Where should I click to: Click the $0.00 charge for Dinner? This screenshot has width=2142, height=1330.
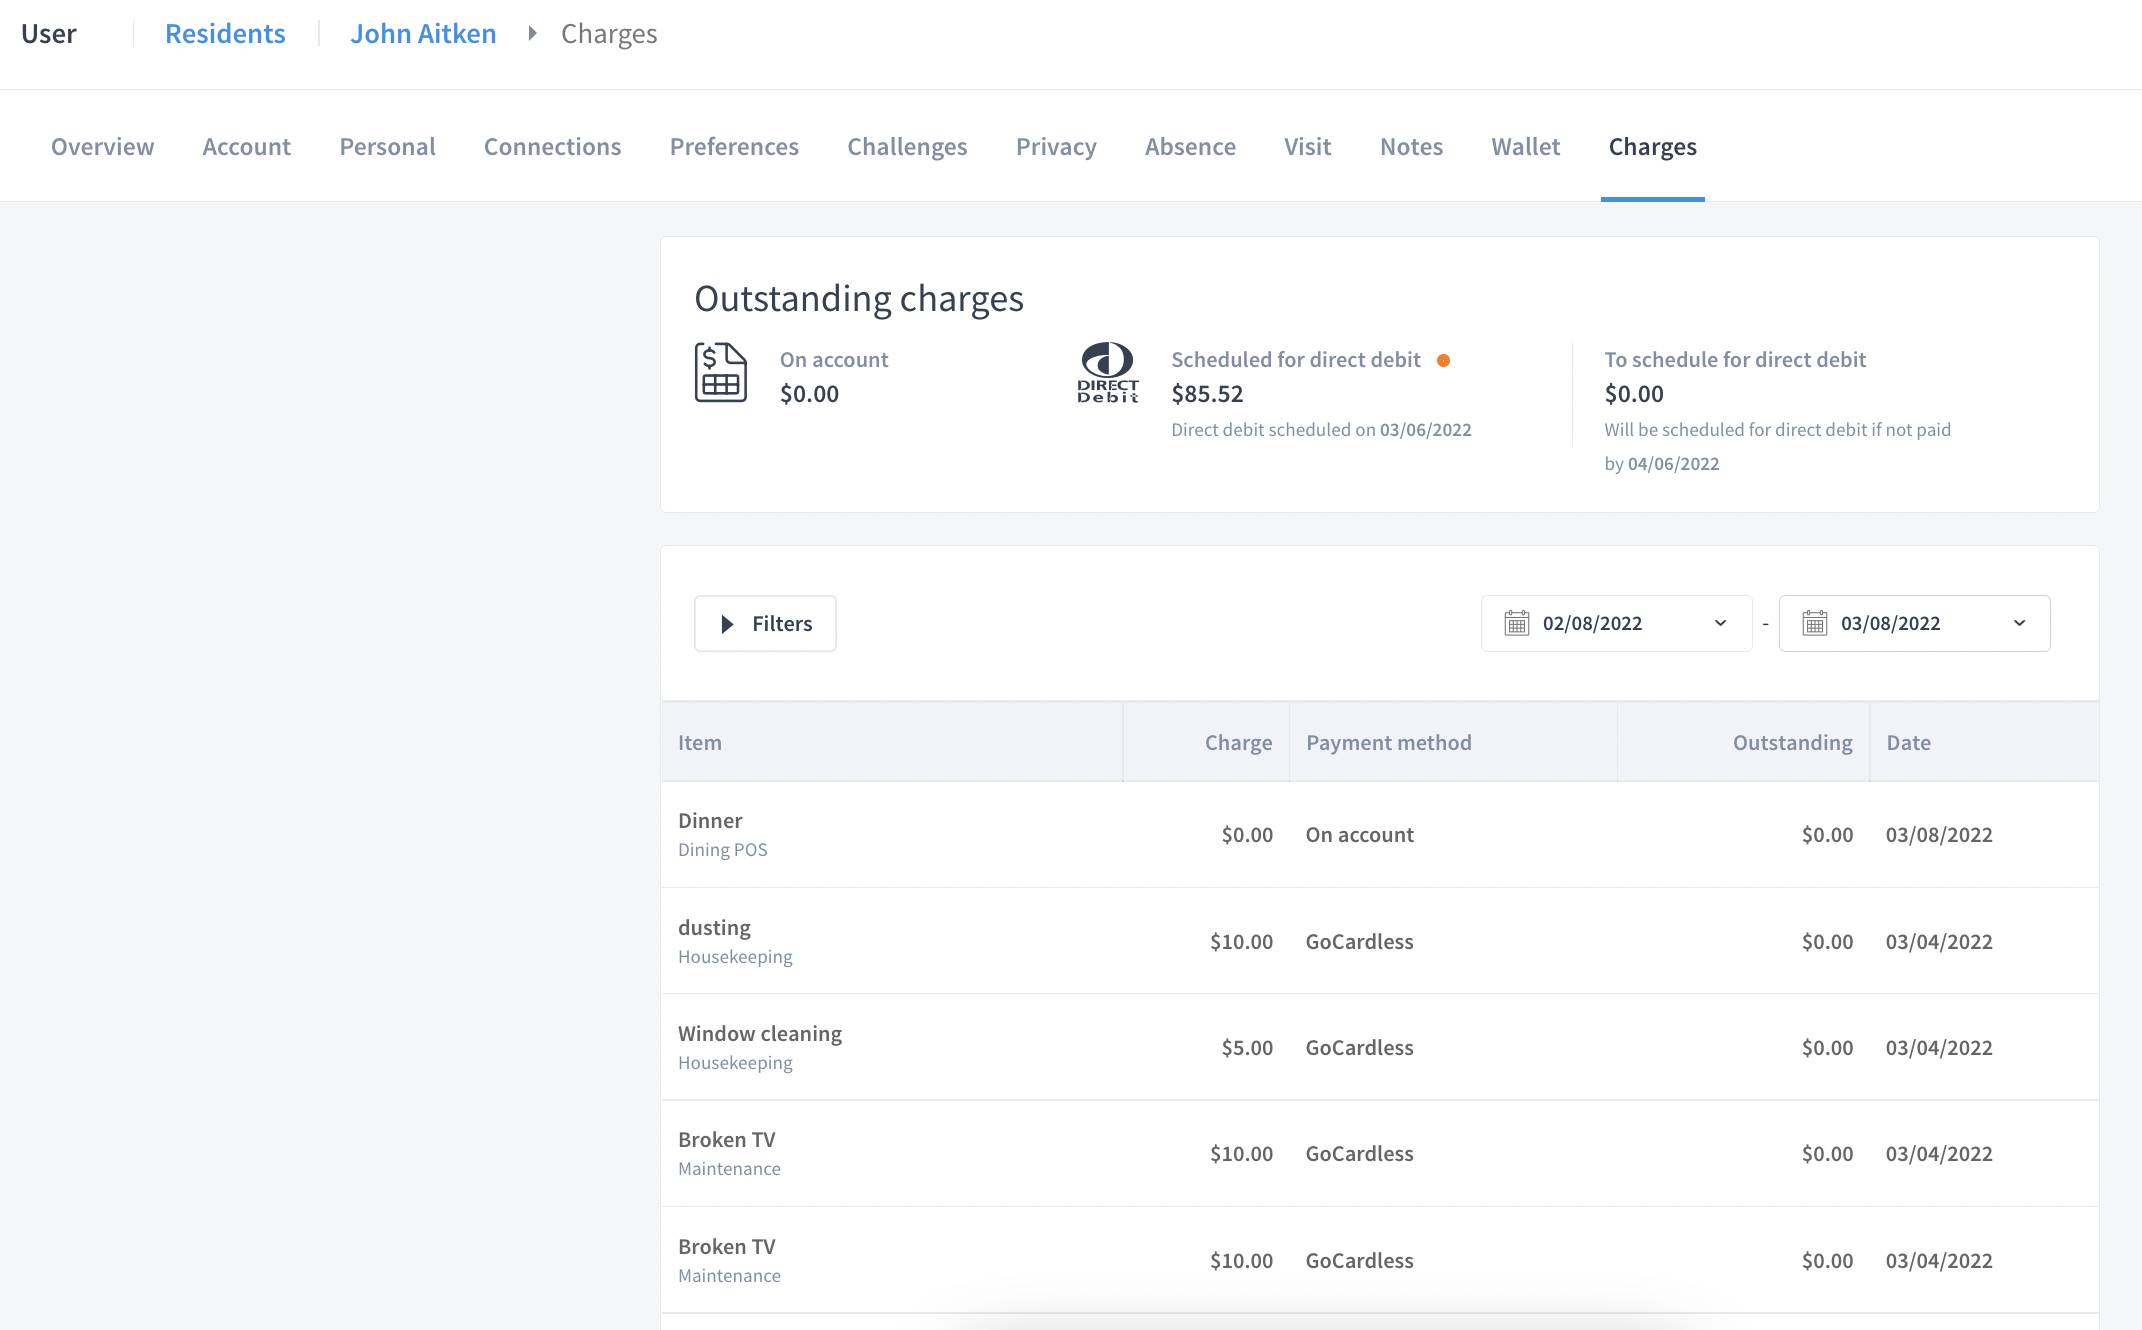(1247, 834)
